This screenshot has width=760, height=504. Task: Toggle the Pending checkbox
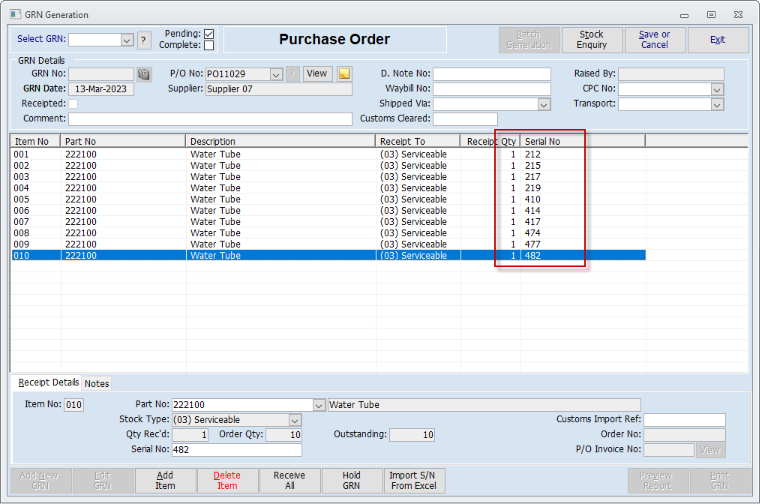[x=209, y=33]
